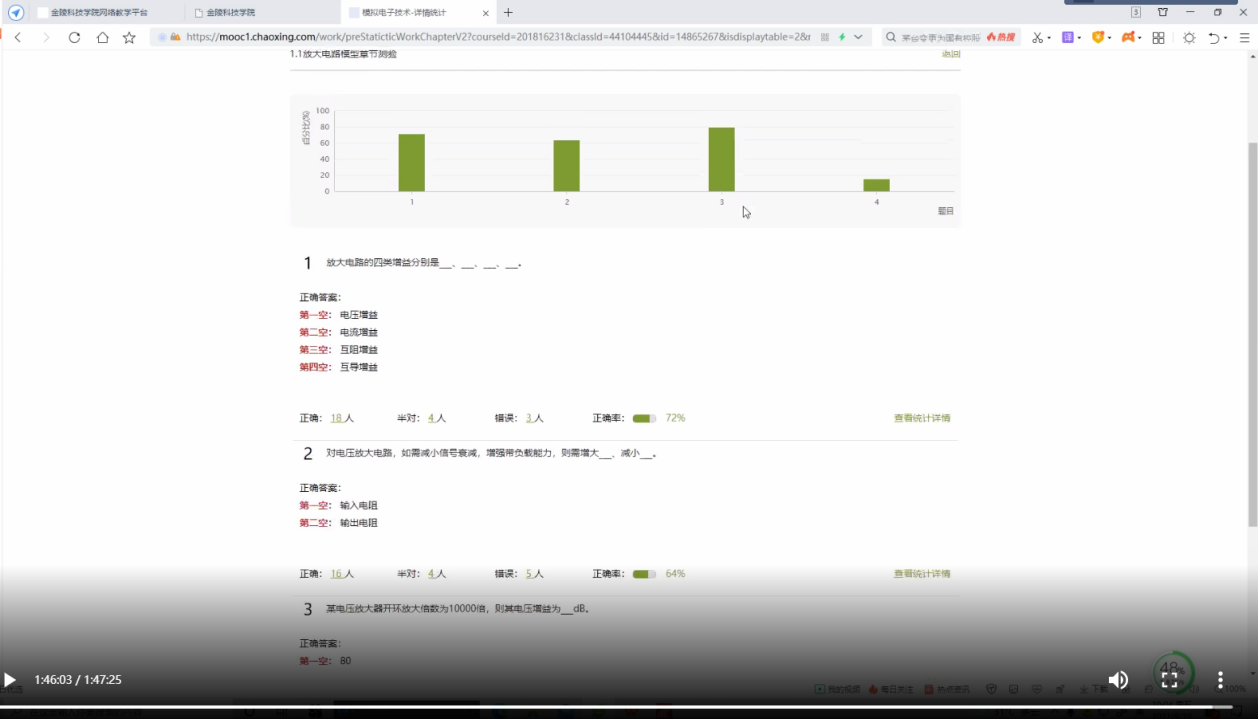Viewport: 1258px width, 719px height.
Task: Toggle video fullscreen mode
Action: [1169, 680]
